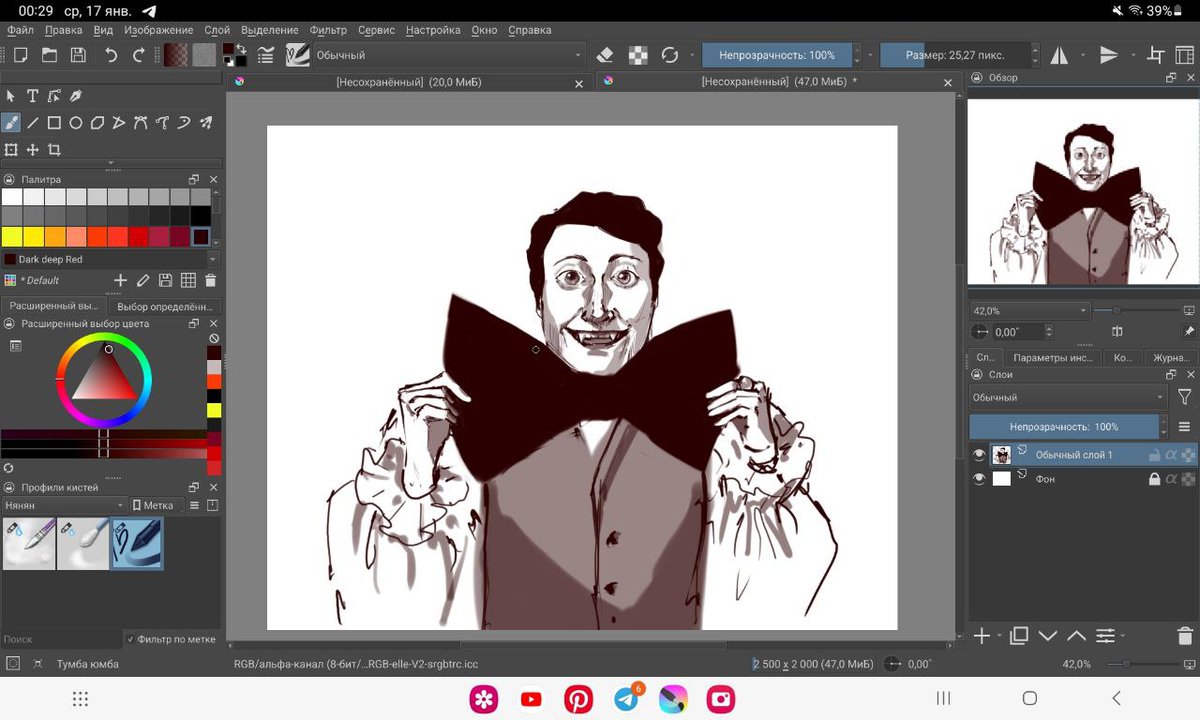Open the 'Няnян' brush tag dropdown

pos(64,505)
